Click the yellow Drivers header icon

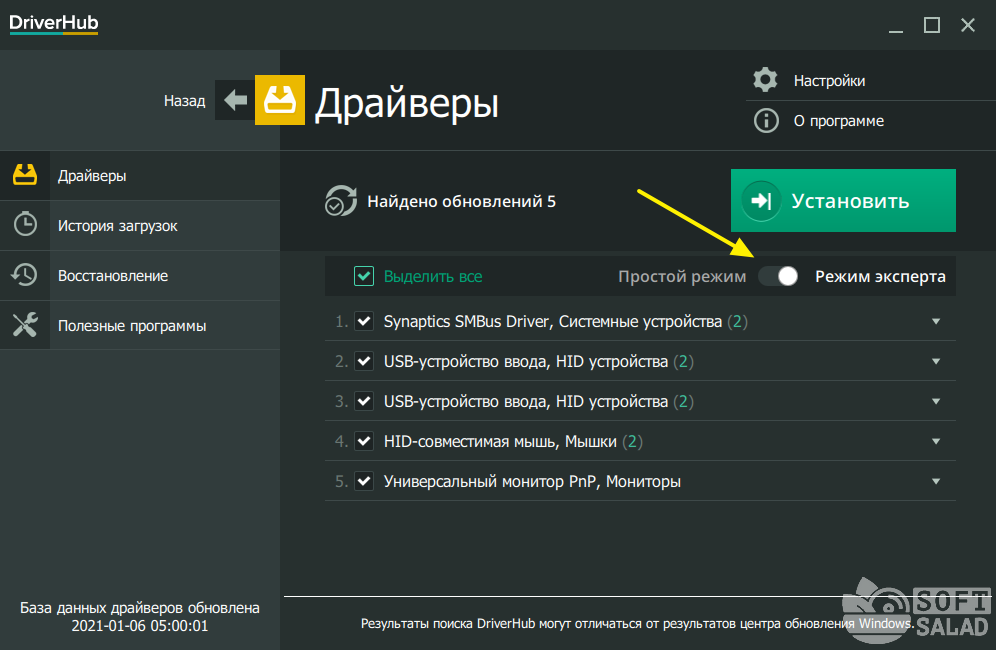coord(279,100)
